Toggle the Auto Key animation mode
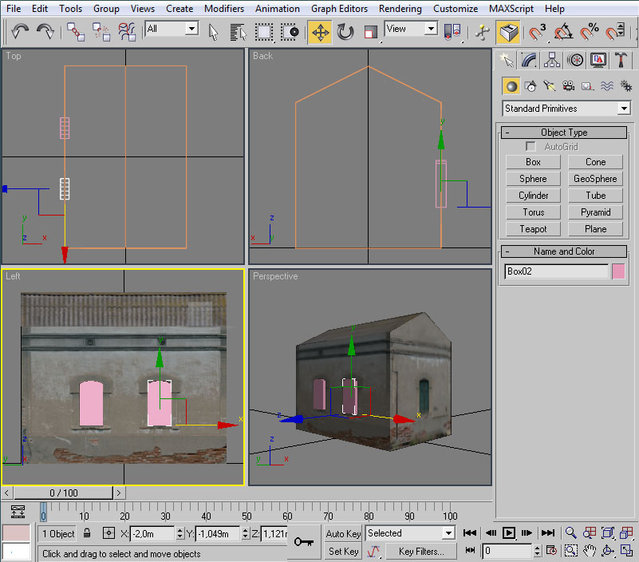The image size is (639, 562). pos(343,534)
